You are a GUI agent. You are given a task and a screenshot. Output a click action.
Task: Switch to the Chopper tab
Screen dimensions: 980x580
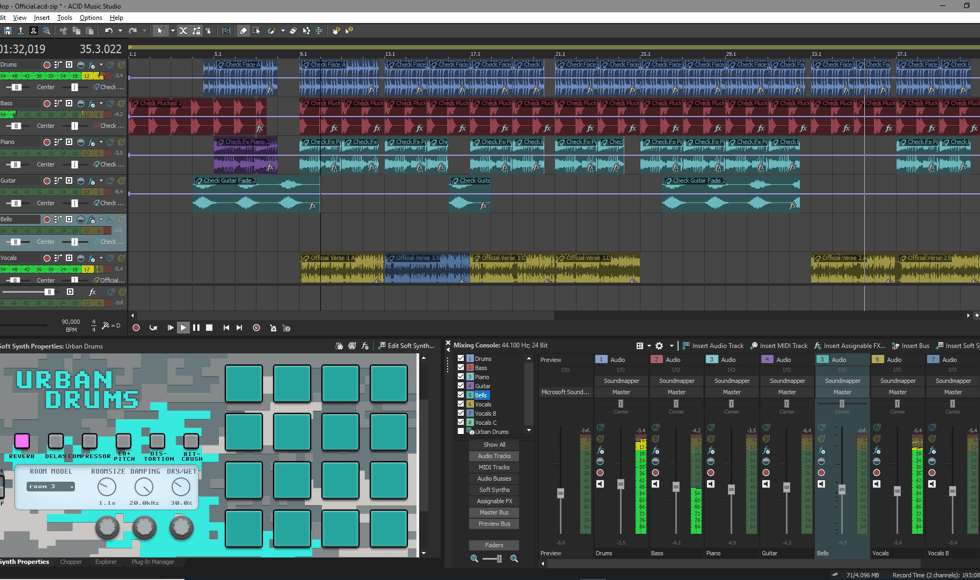tap(71, 562)
